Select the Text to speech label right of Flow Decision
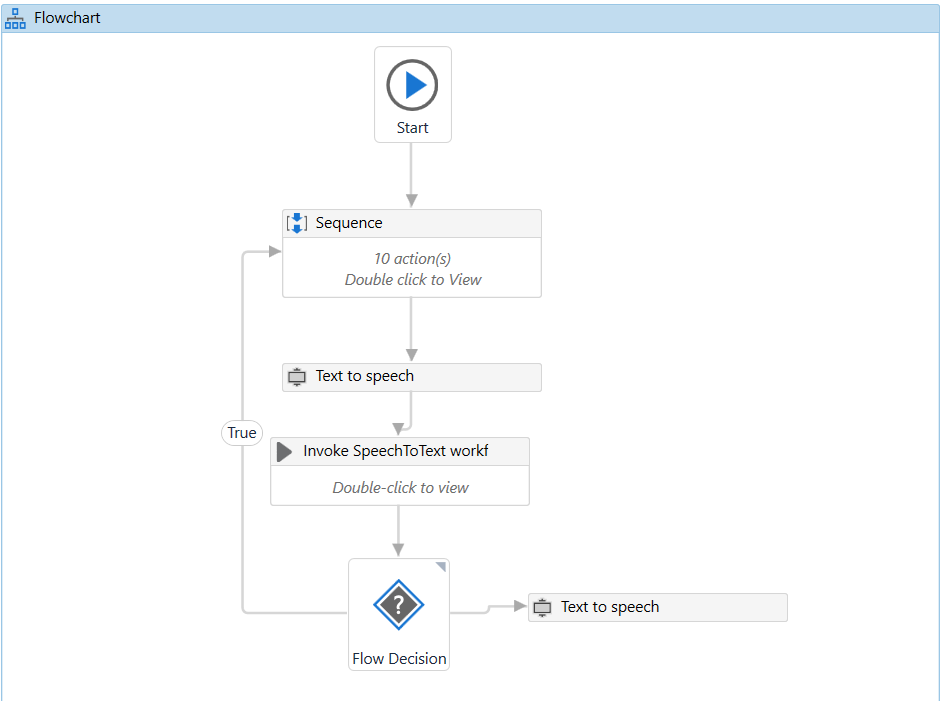The height and width of the screenshot is (701, 942). [610, 607]
